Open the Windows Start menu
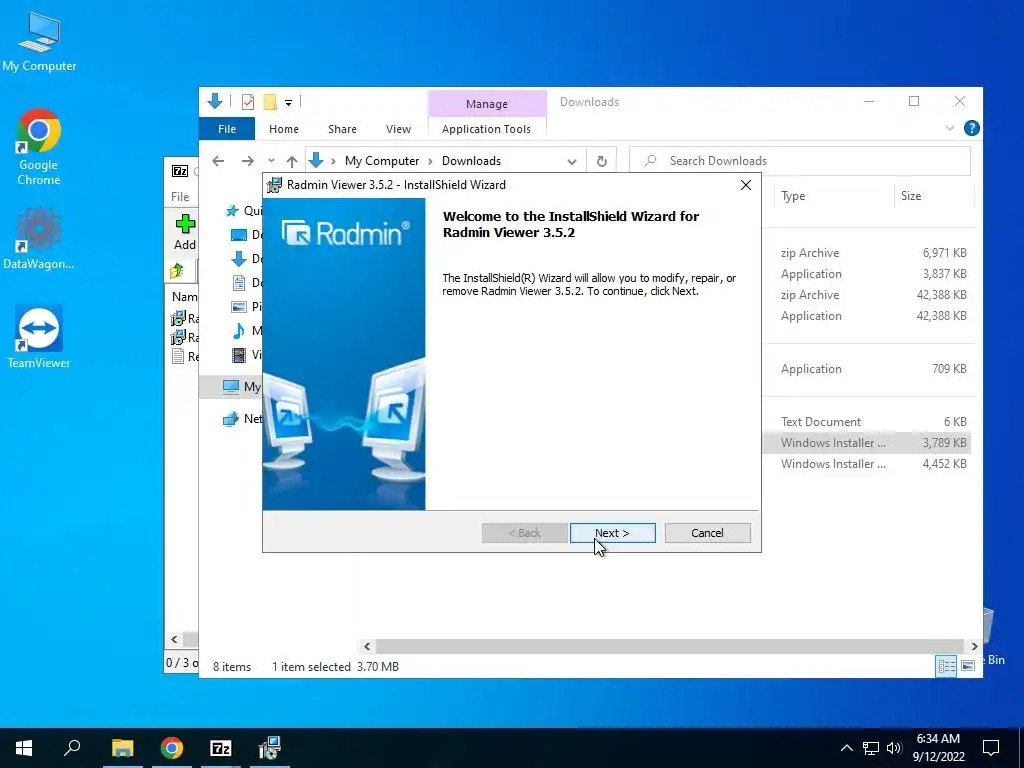1024x768 pixels. (x=24, y=748)
